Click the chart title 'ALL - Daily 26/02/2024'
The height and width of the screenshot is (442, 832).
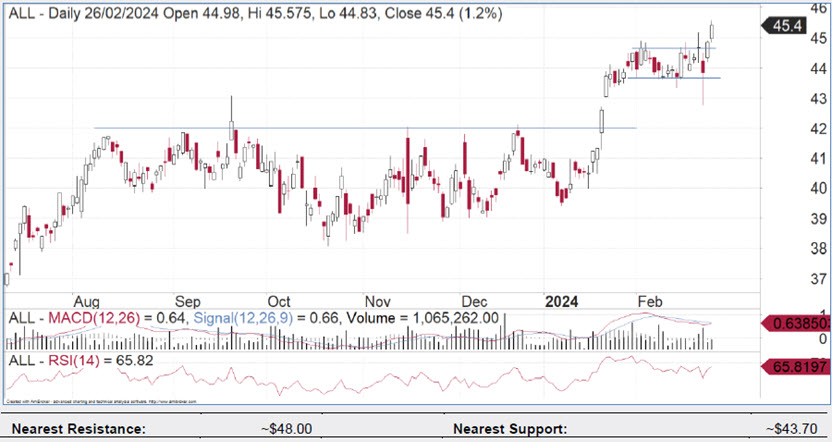83,13
